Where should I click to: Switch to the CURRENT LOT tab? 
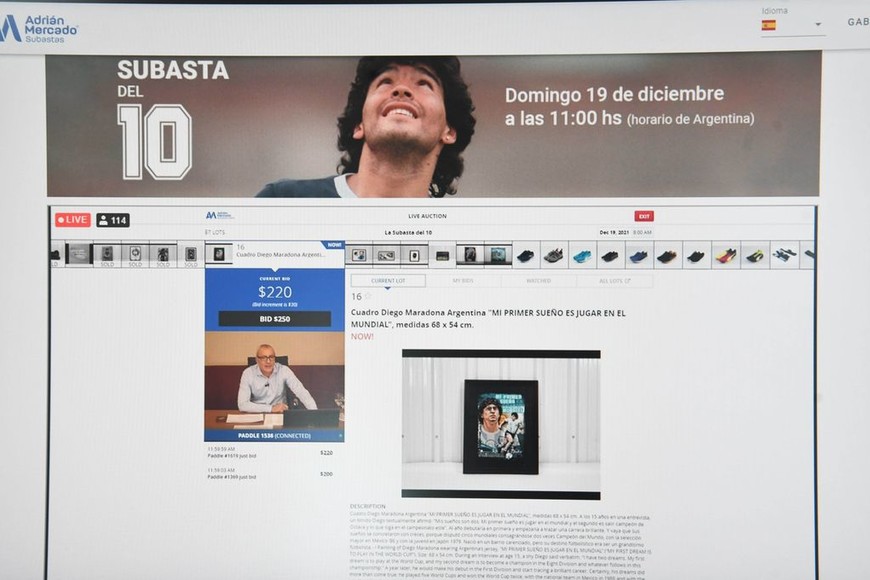(x=386, y=281)
